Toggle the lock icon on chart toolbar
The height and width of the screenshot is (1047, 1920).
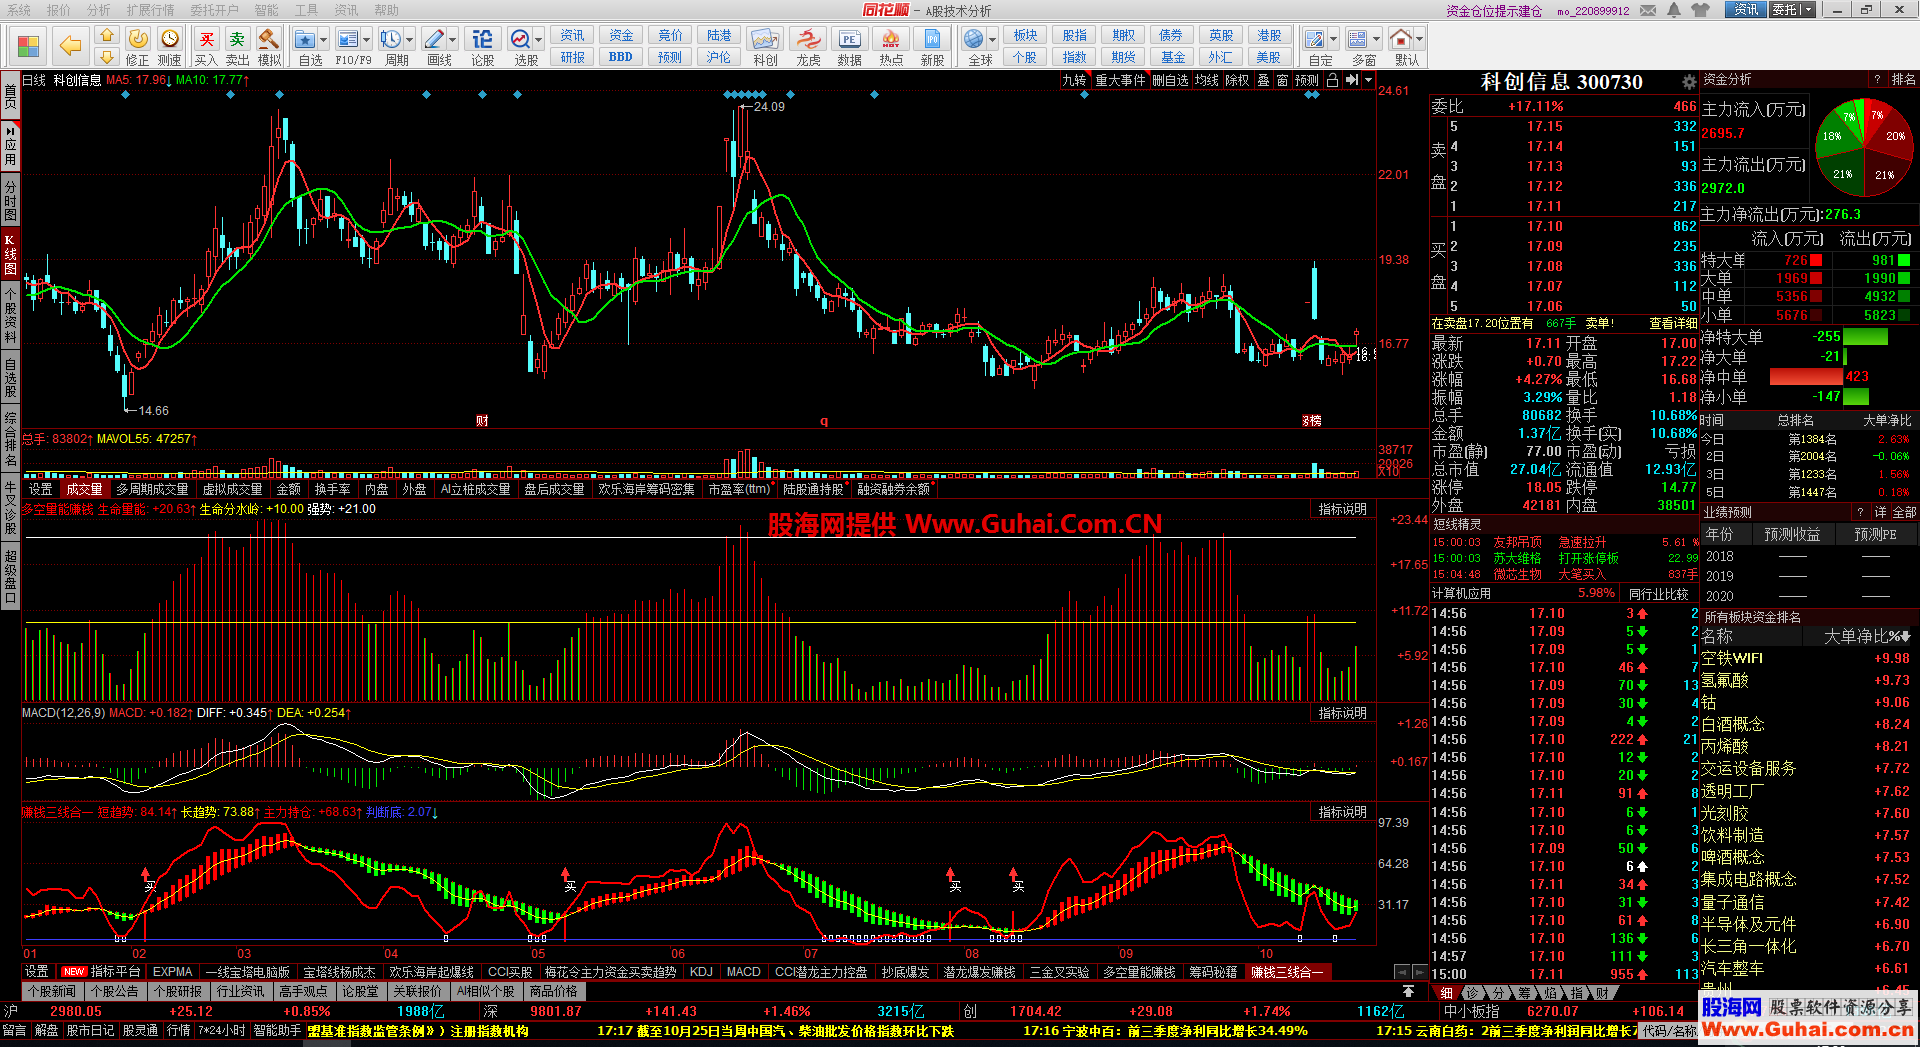click(1332, 80)
